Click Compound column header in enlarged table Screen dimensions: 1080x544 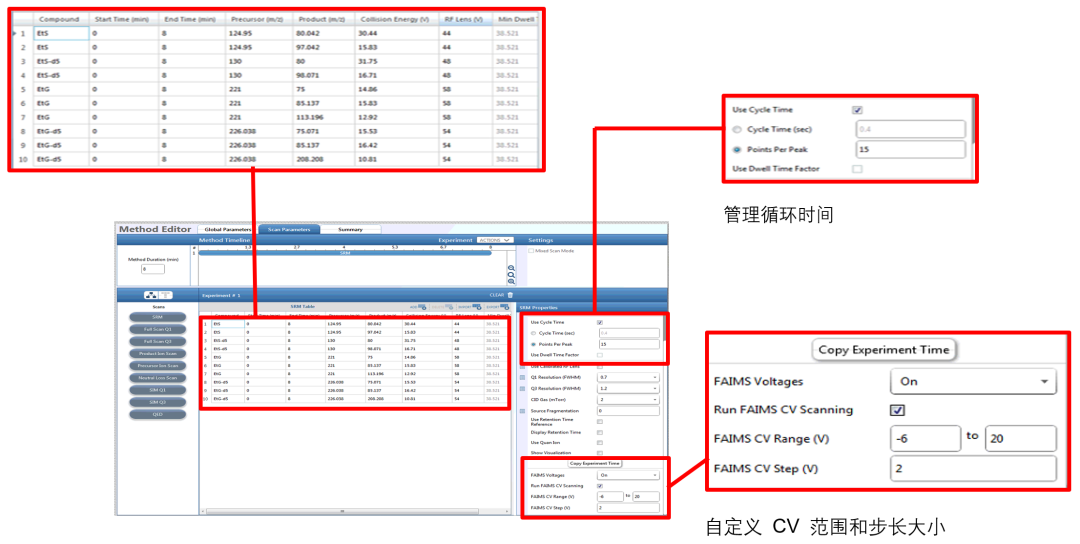[x=61, y=19]
